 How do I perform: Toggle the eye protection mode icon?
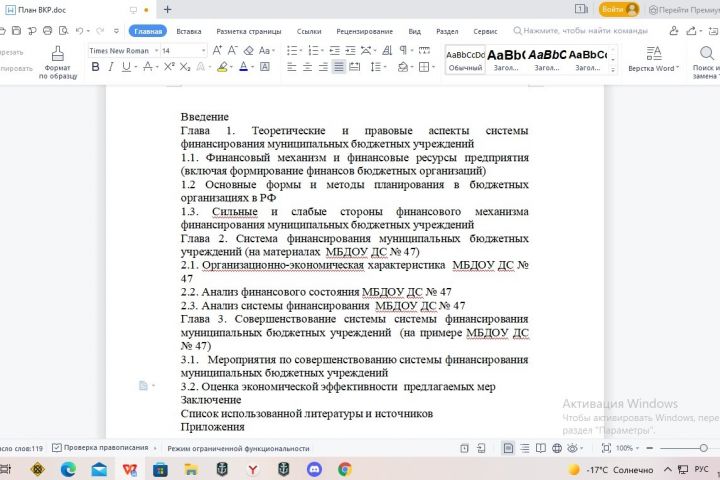point(572,448)
